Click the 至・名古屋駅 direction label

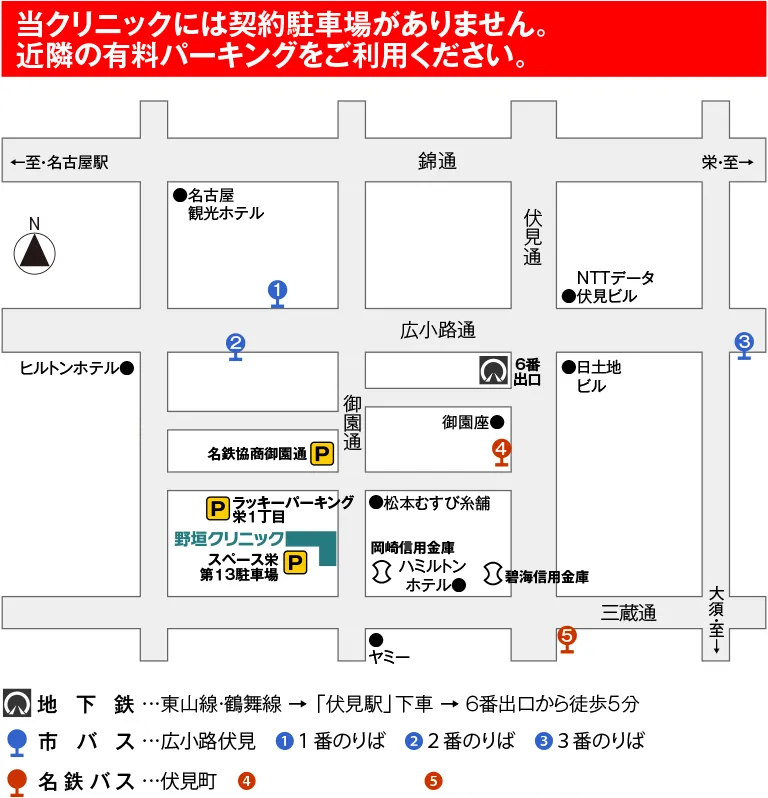point(58,162)
